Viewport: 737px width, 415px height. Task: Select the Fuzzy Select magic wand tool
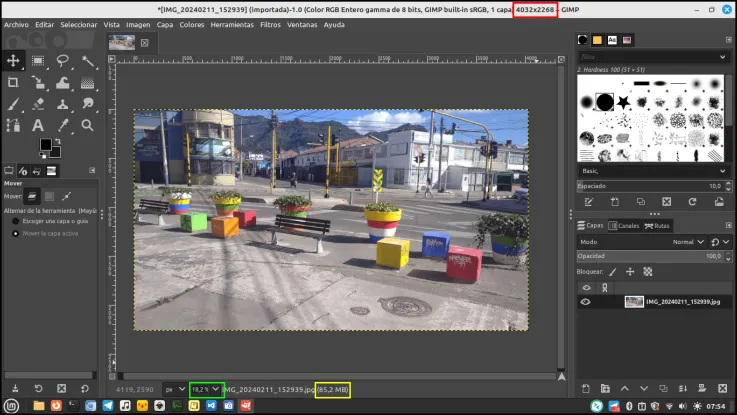(87, 61)
